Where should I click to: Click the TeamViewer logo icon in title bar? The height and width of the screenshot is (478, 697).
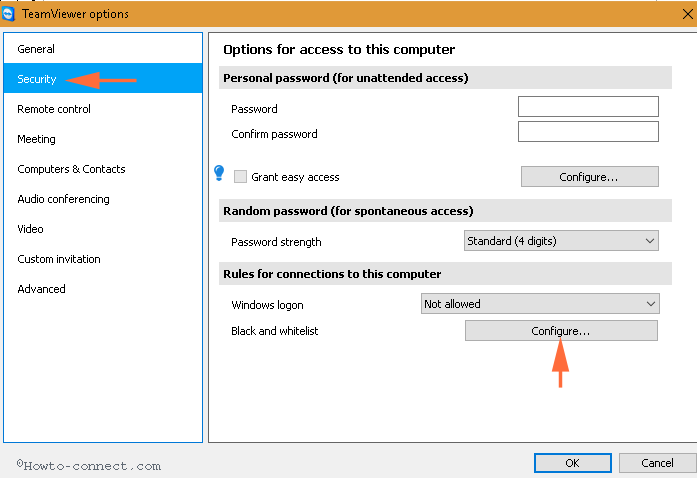8,14
